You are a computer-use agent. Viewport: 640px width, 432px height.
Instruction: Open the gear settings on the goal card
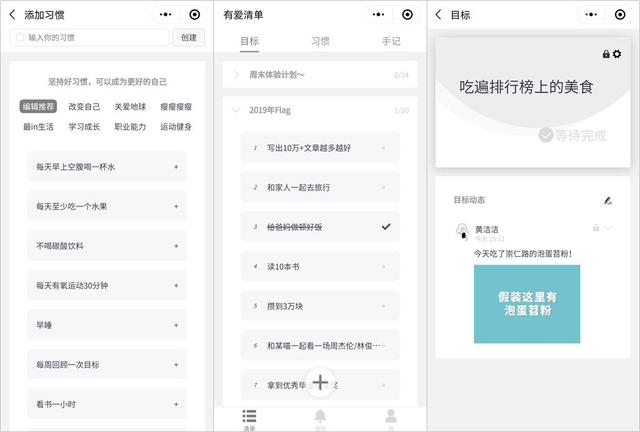tap(617, 54)
